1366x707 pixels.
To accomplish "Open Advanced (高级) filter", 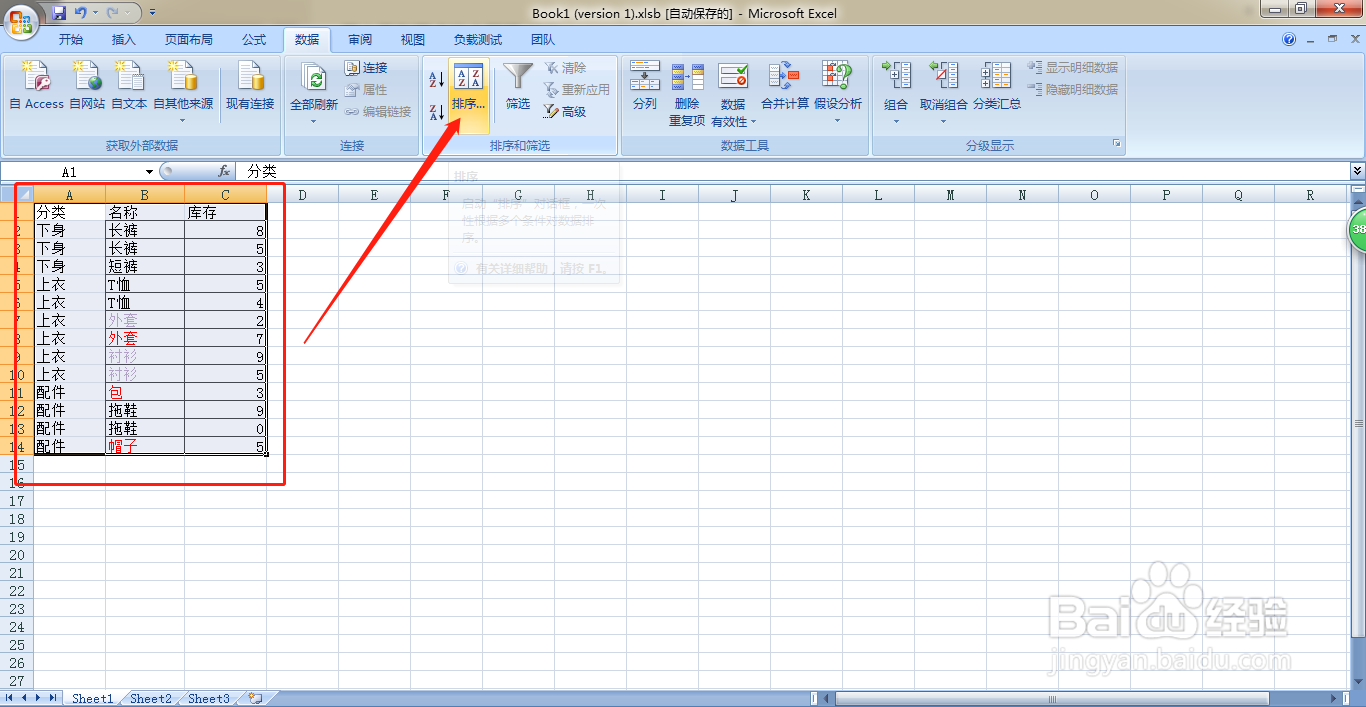I will 565,112.
